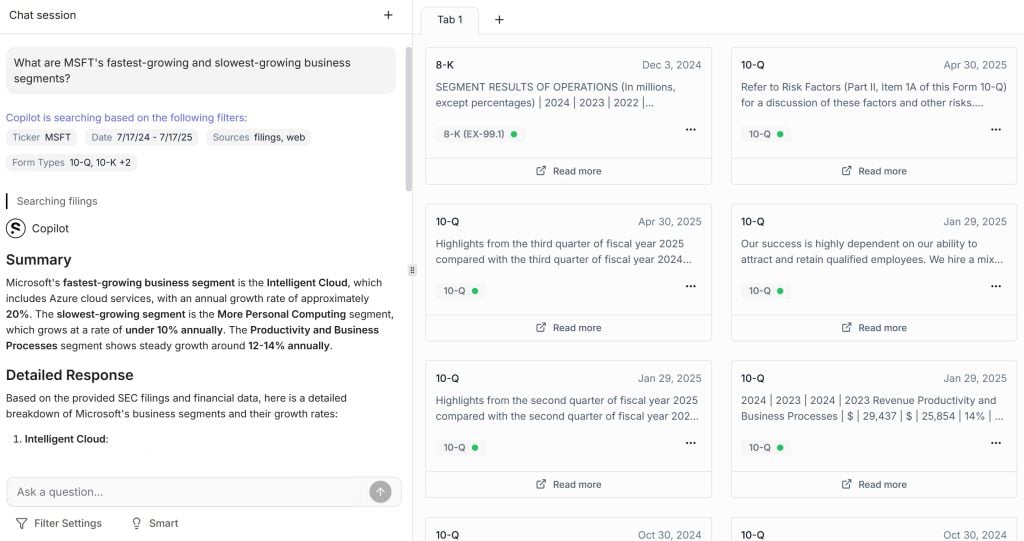Open three-dot menu on Jan 29 employees card
Viewport: 1024px width, 541px height.
(x=995, y=287)
